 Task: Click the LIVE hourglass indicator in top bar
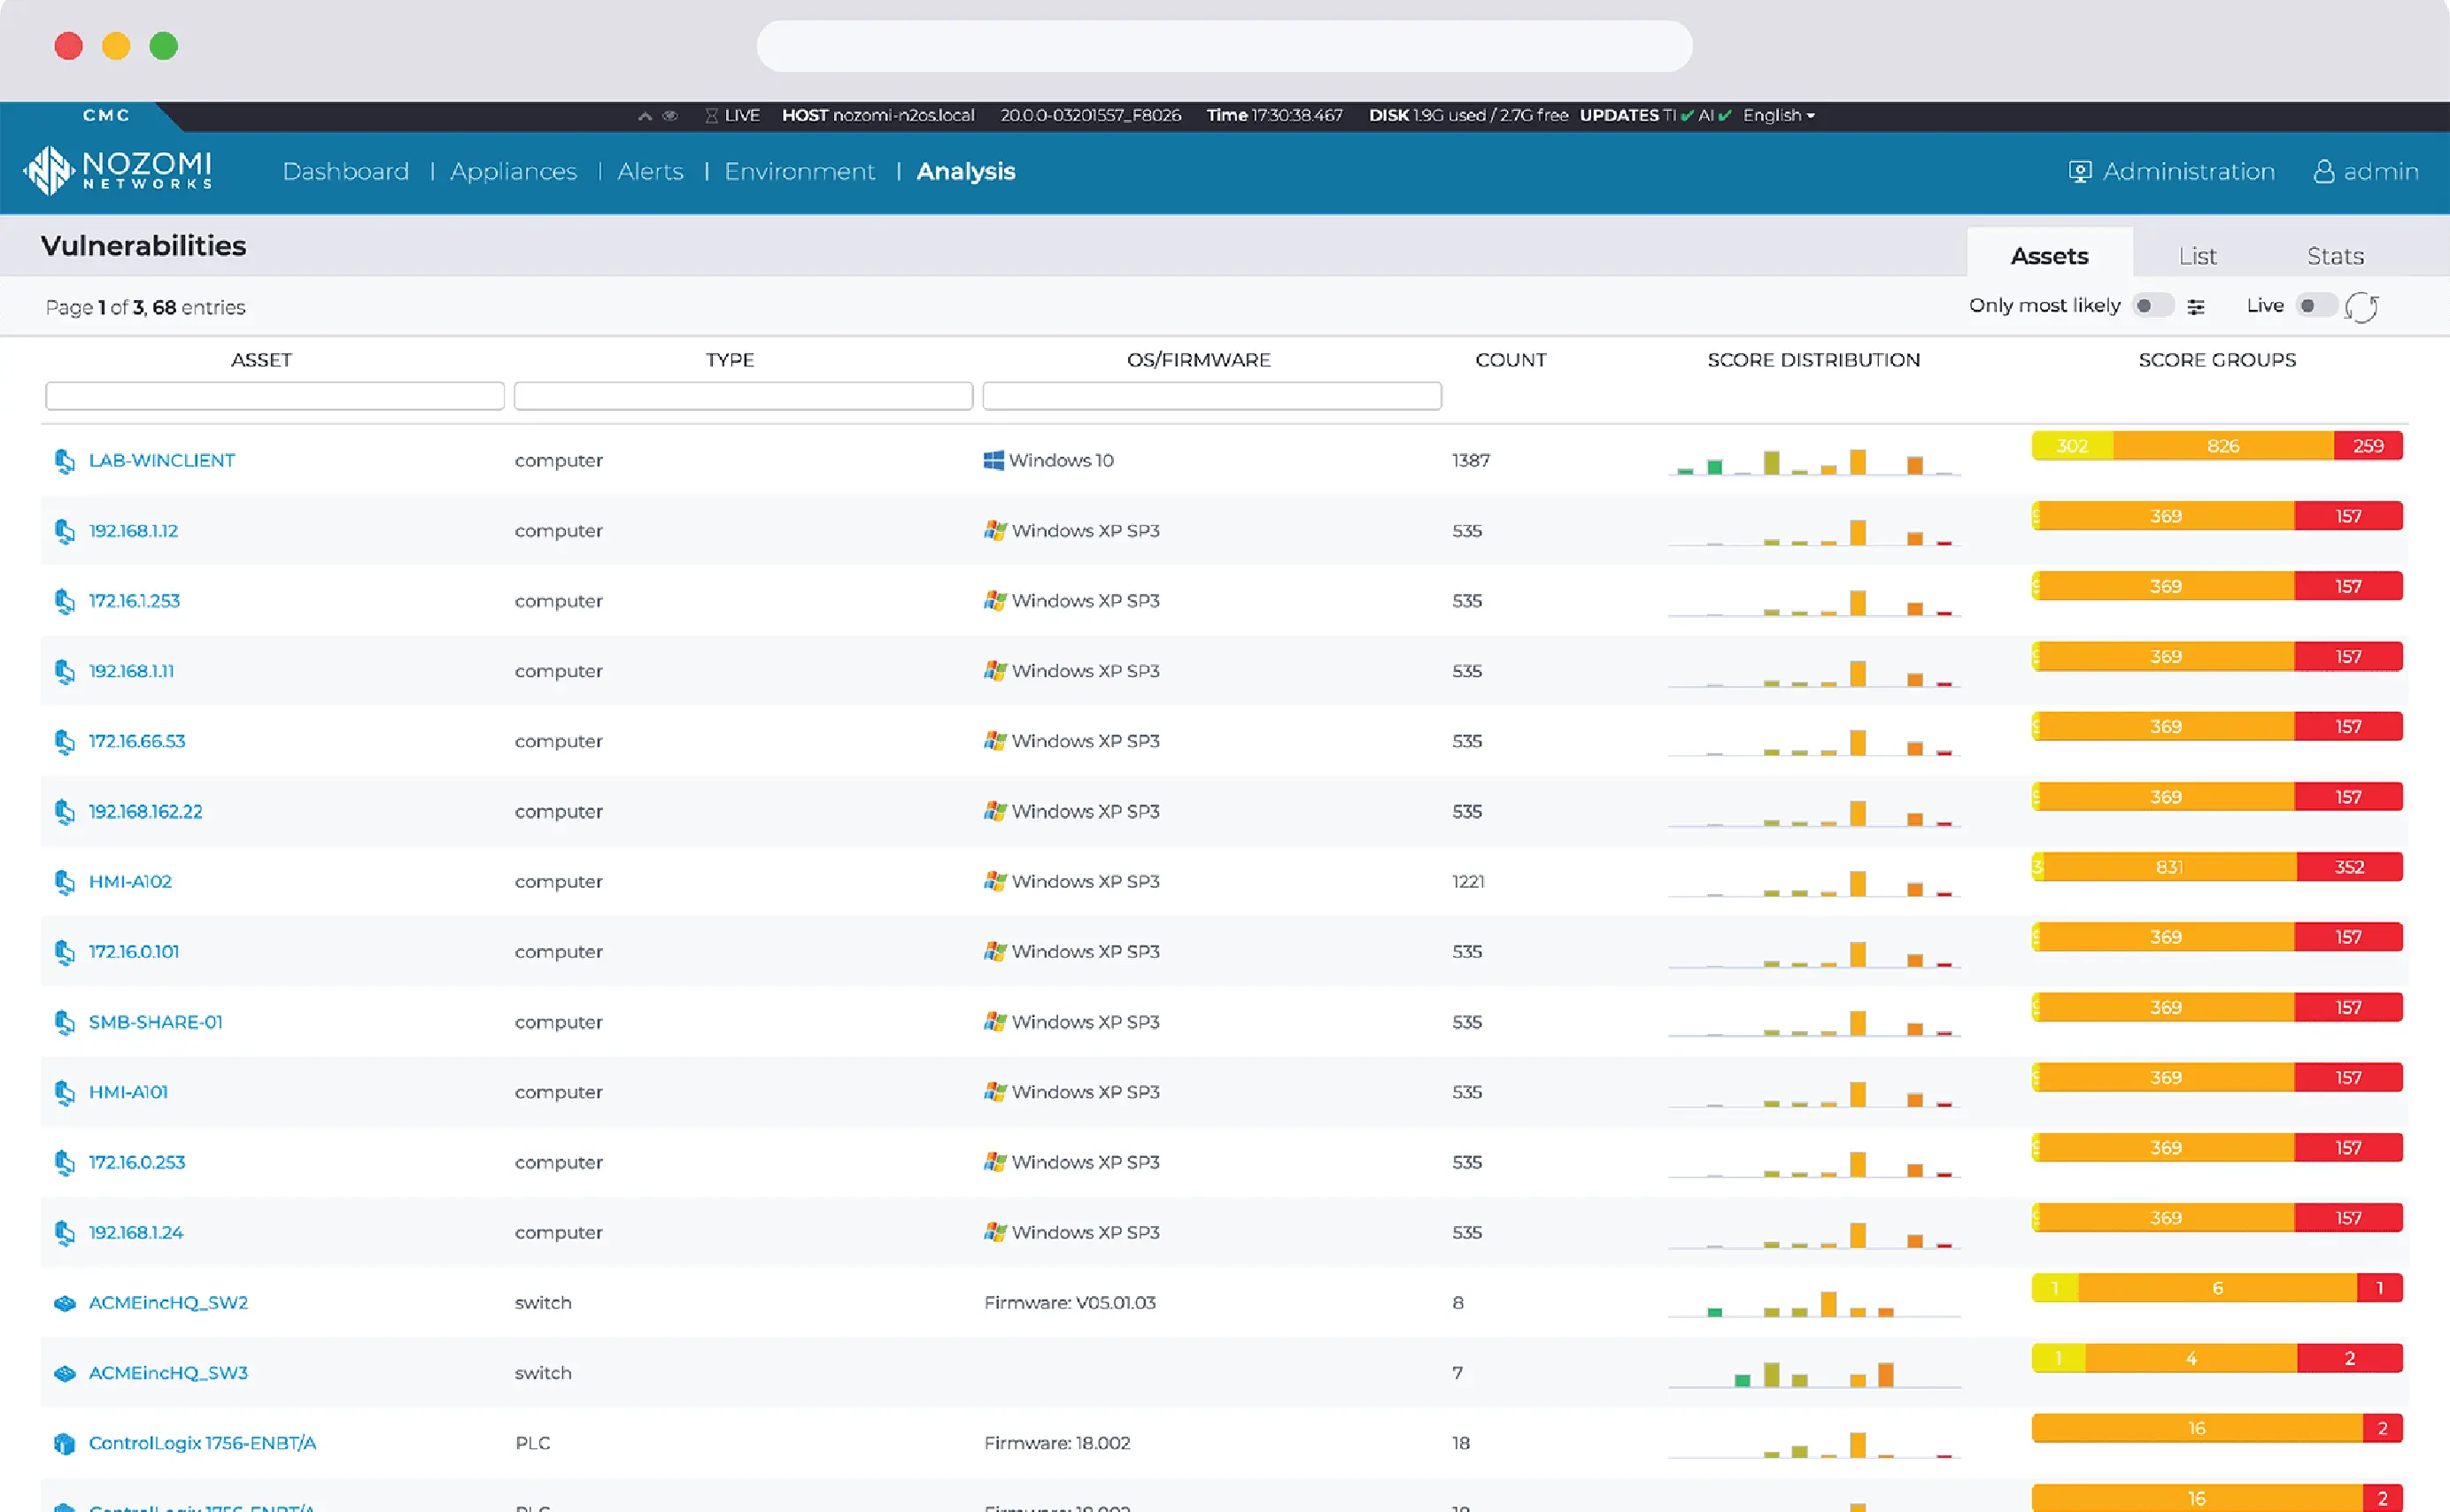[711, 115]
